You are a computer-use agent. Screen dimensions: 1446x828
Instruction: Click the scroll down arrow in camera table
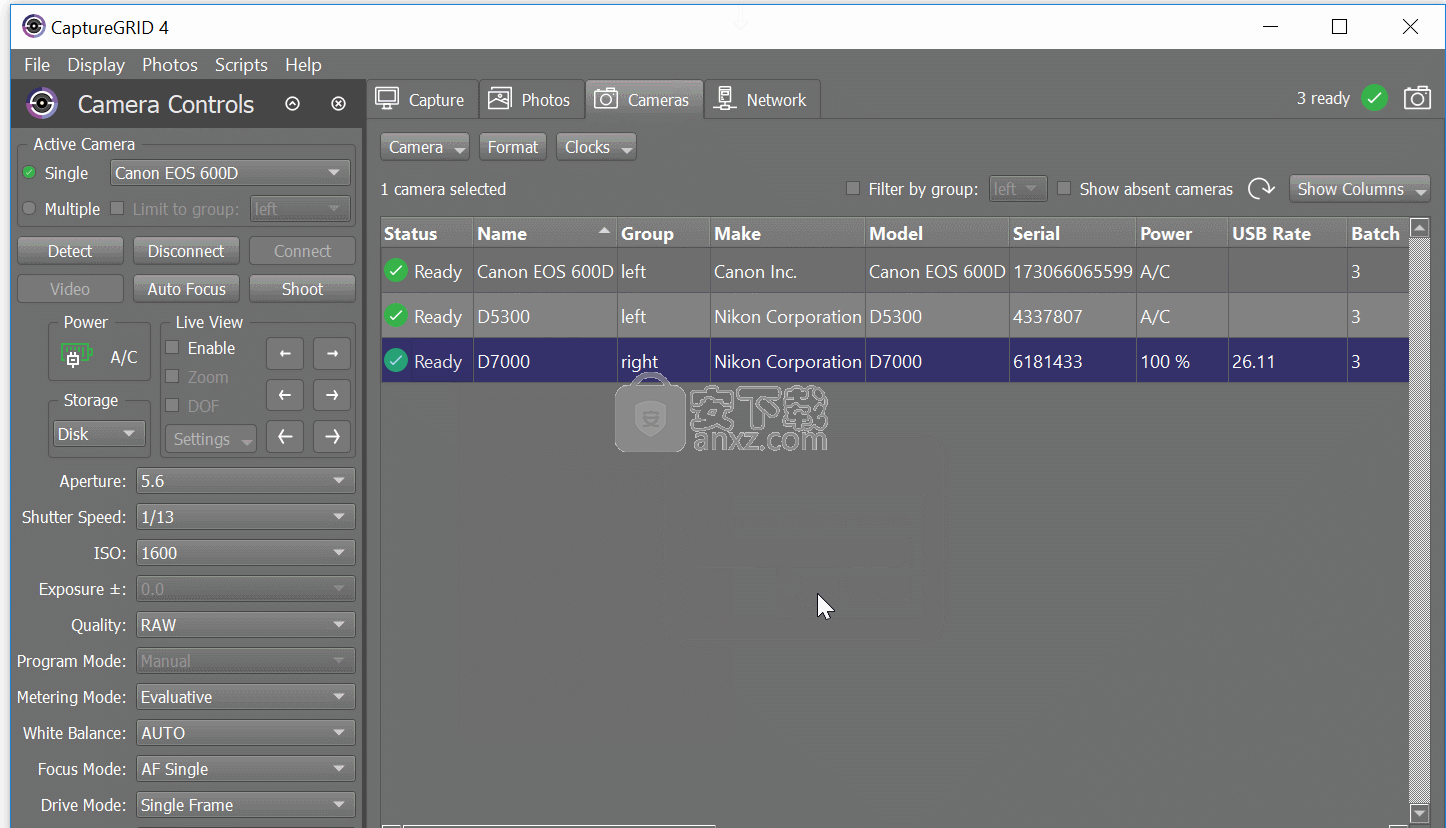[x=1419, y=814]
